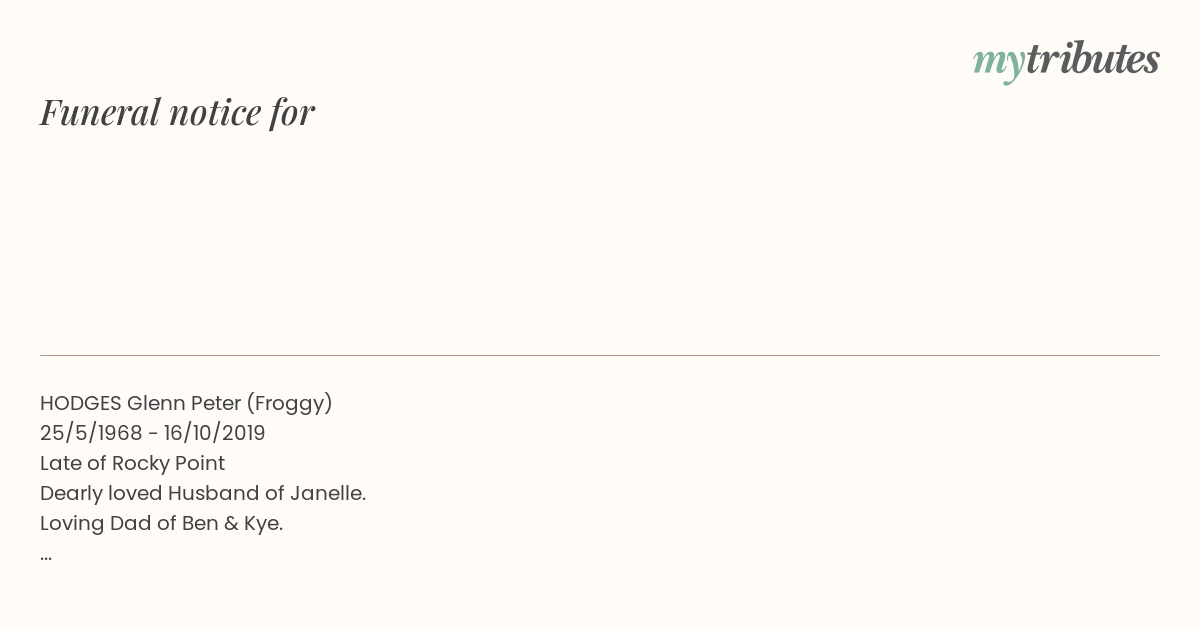
Task: Click the horizontal divider line
Action: pos(600,355)
